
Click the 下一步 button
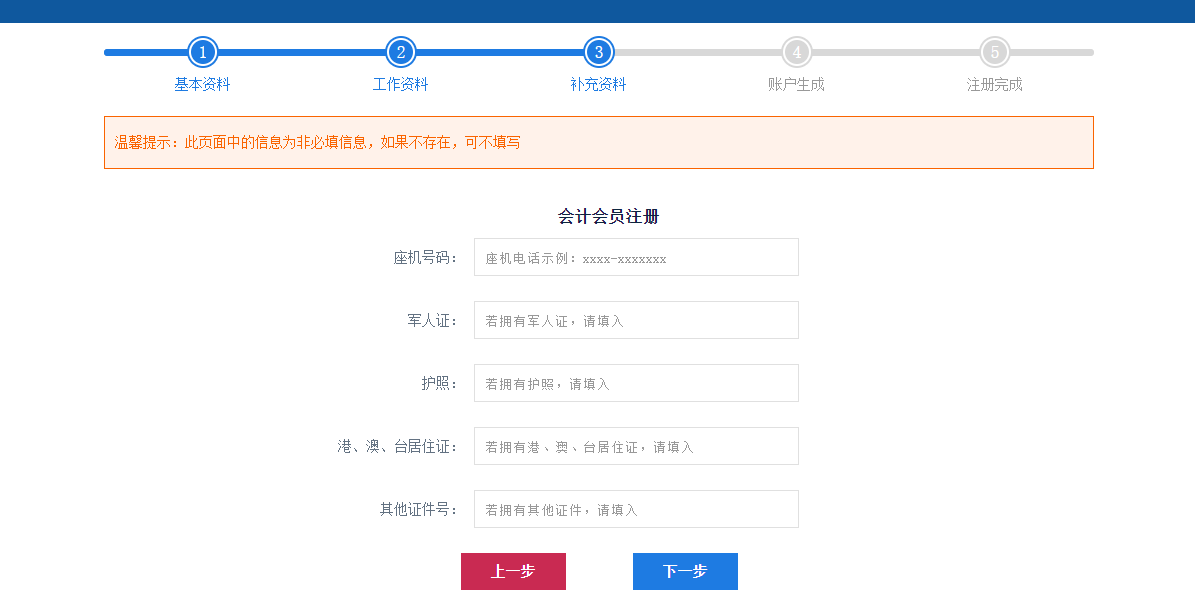(685, 571)
